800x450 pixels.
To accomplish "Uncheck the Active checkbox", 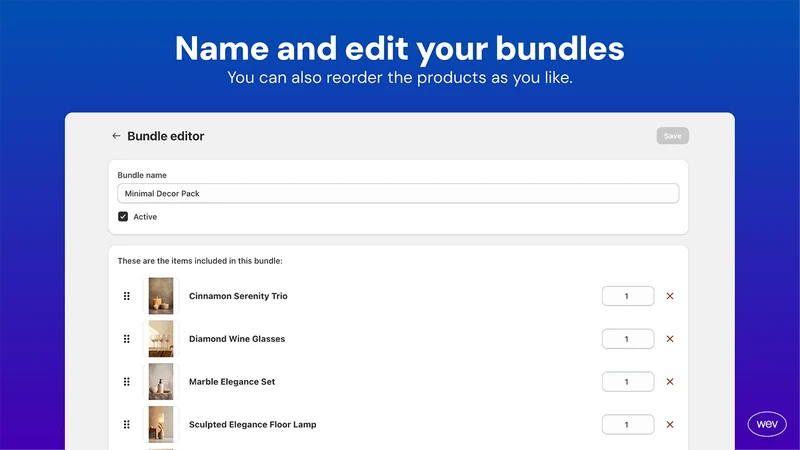I will pos(123,217).
